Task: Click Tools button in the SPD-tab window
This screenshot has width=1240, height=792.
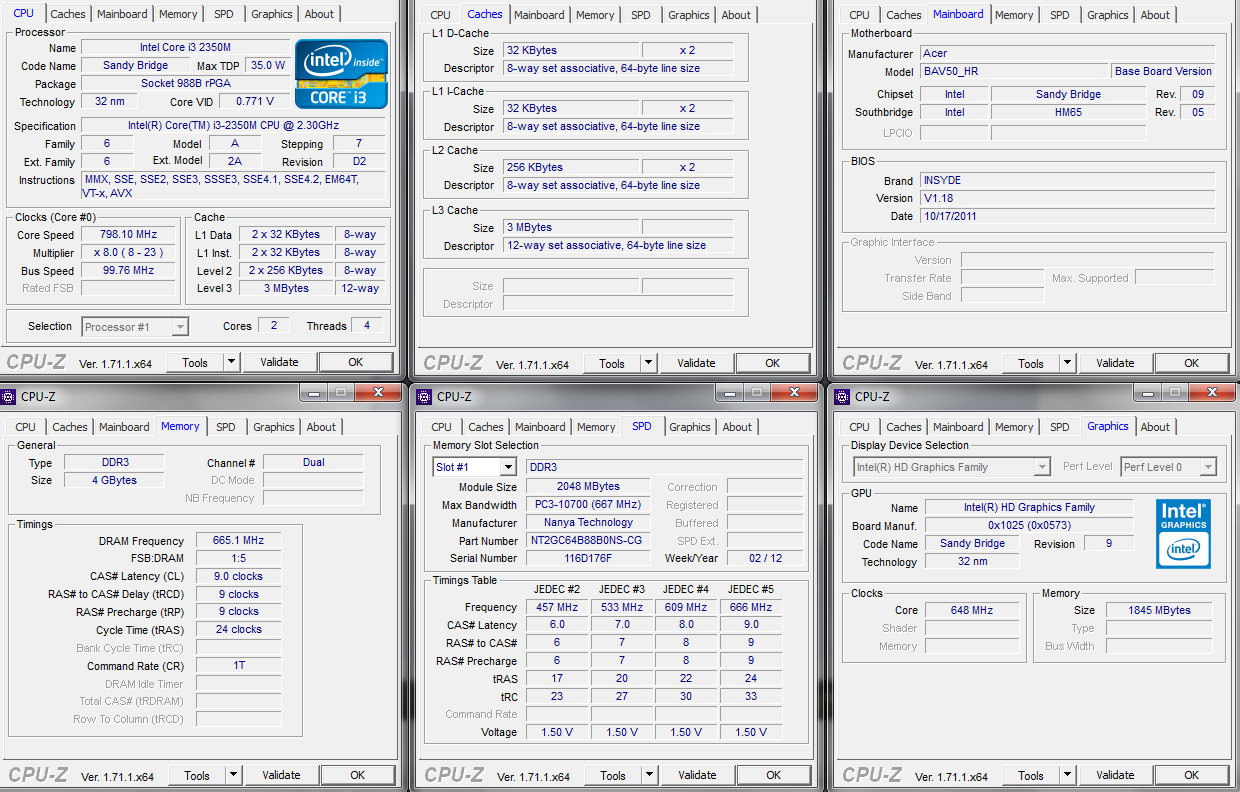Action: (x=613, y=775)
